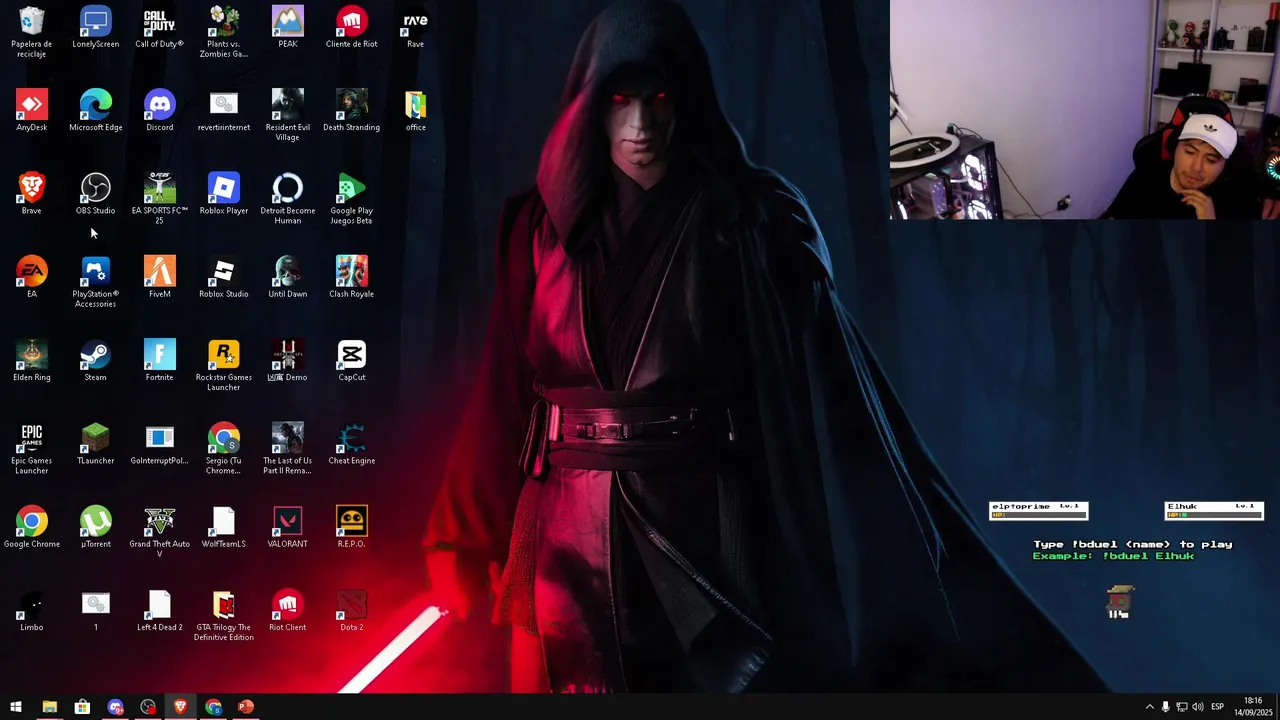Click the Limbo desktop icon

pyautogui.click(x=32, y=610)
